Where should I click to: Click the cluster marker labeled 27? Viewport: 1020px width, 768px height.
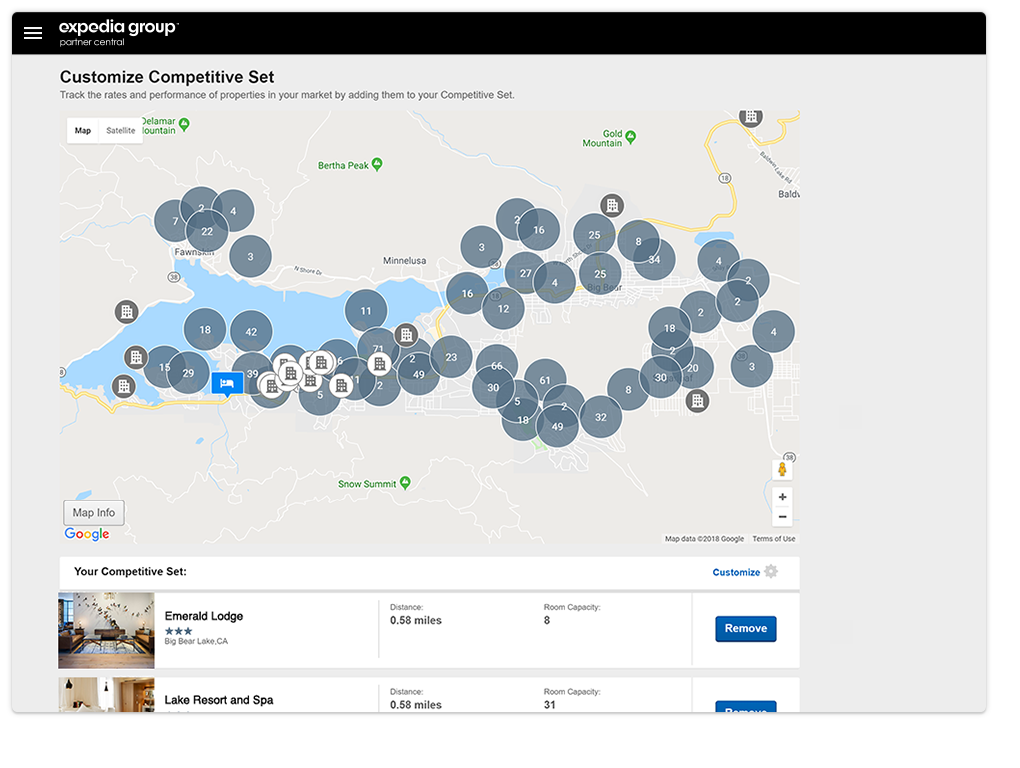pos(525,273)
